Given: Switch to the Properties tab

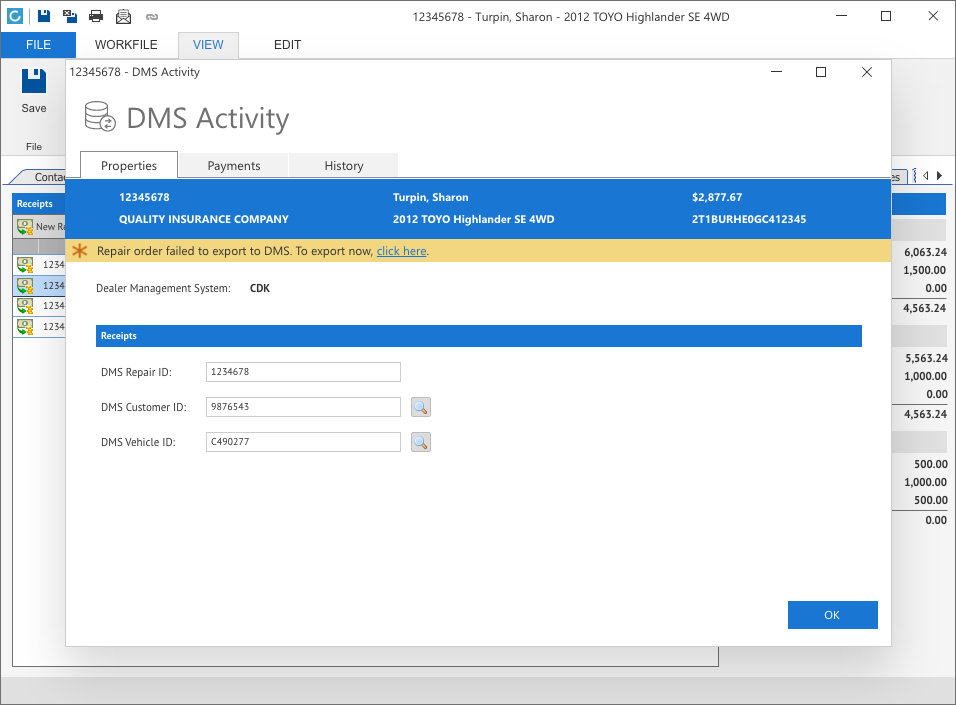Looking at the screenshot, I should point(129,165).
